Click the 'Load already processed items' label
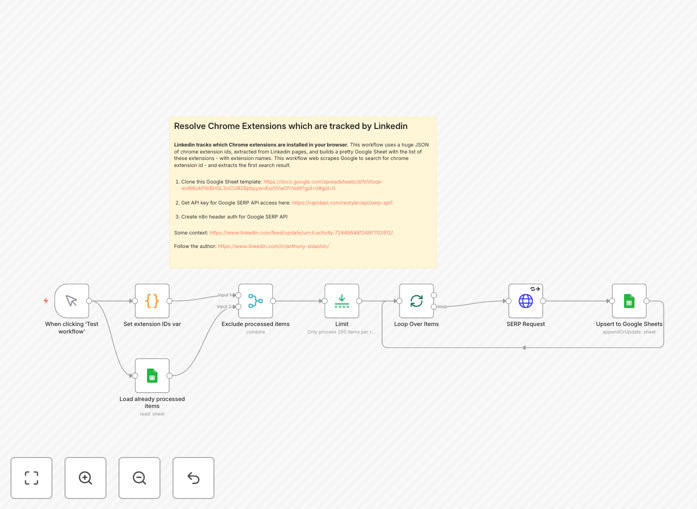The width and height of the screenshot is (697, 509). click(x=152, y=402)
